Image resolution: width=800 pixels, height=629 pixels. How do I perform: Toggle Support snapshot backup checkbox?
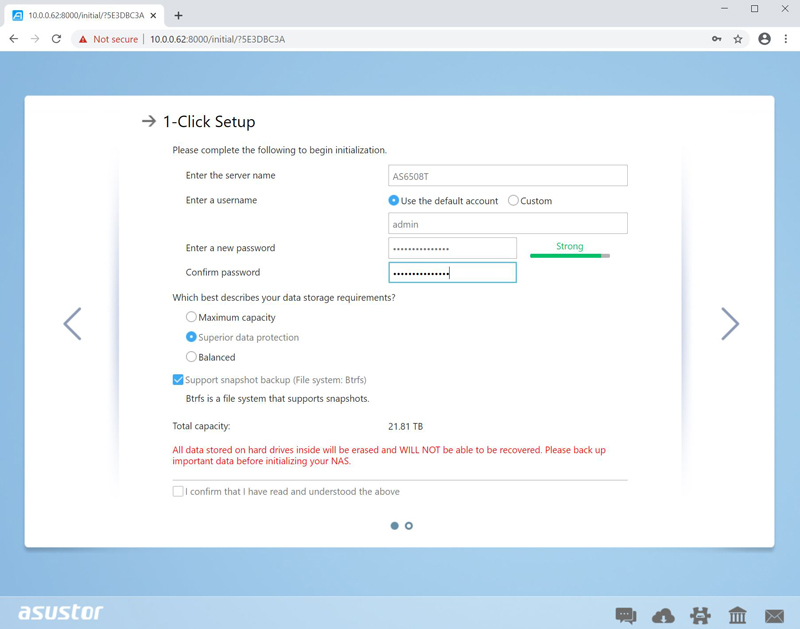[178, 380]
